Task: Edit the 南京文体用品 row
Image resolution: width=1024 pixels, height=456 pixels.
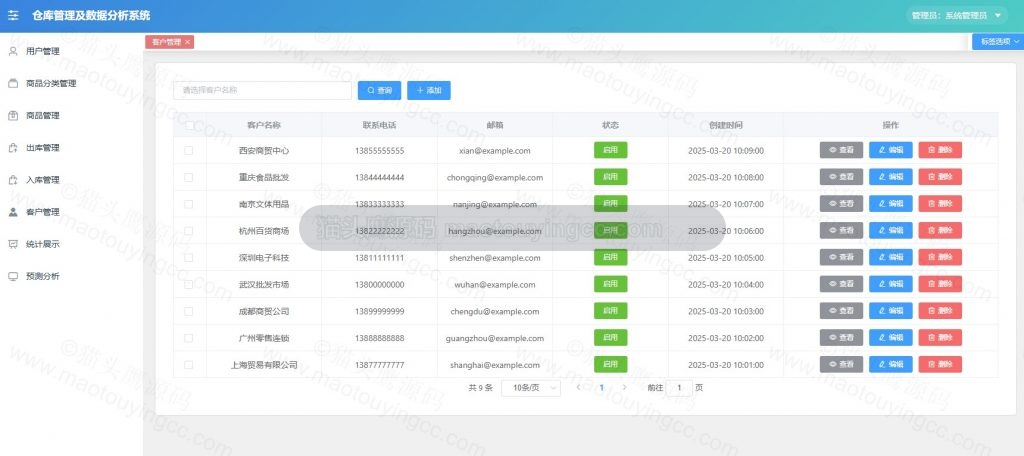Action: click(891, 203)
